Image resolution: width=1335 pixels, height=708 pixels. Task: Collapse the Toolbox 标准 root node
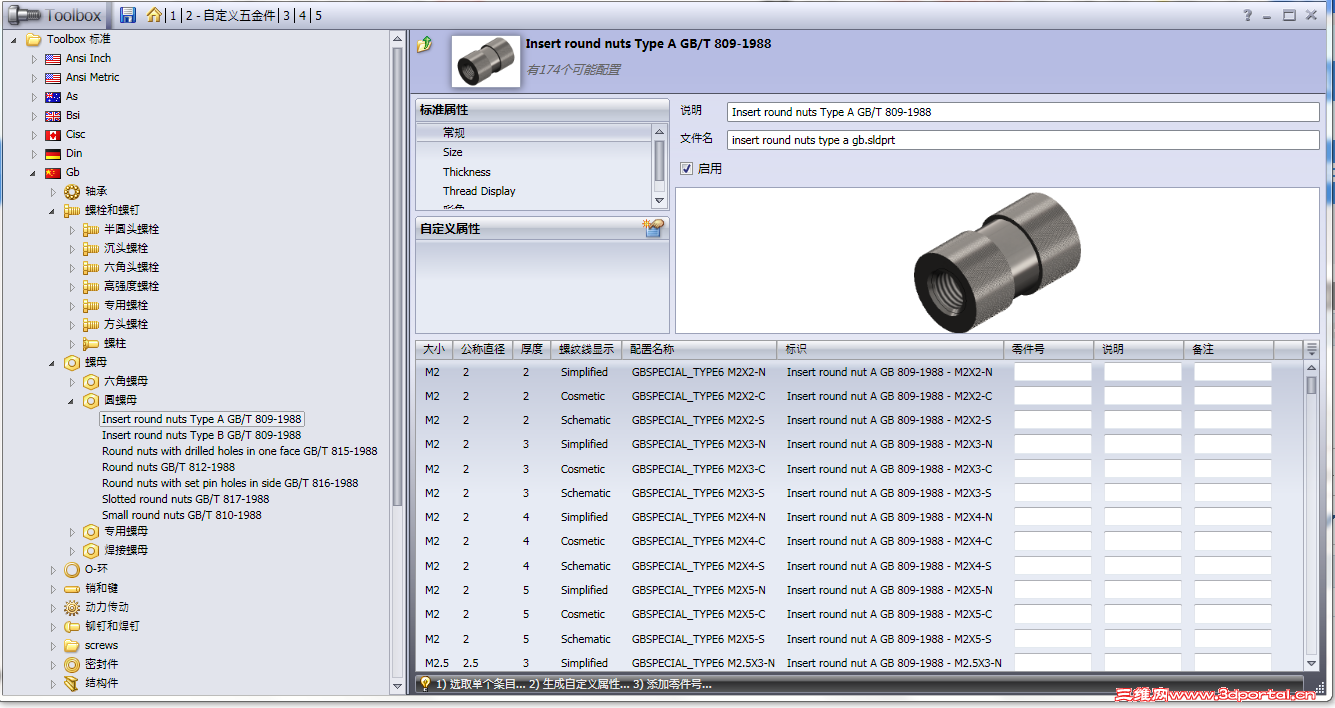(x=14, y=40)
